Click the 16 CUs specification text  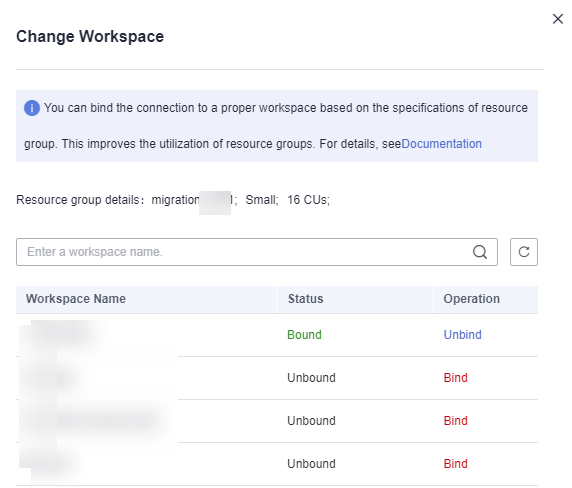point(308,200)
